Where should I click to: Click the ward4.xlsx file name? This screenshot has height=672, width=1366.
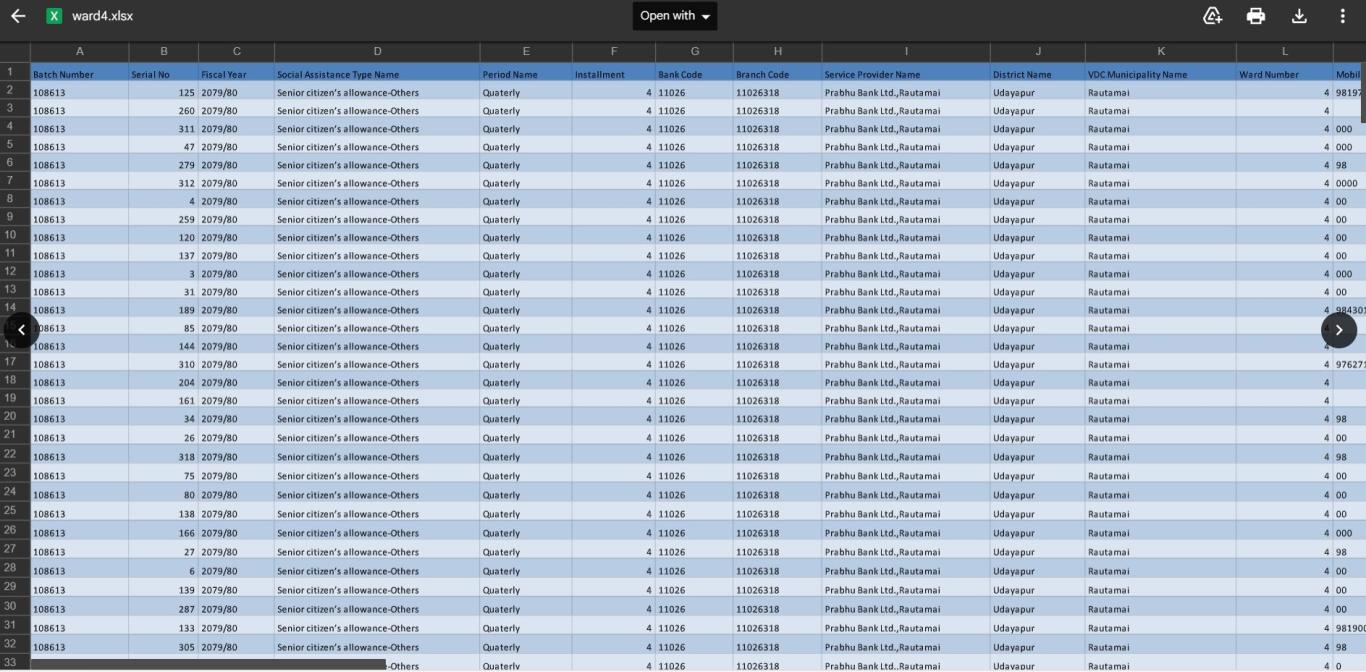102,16
